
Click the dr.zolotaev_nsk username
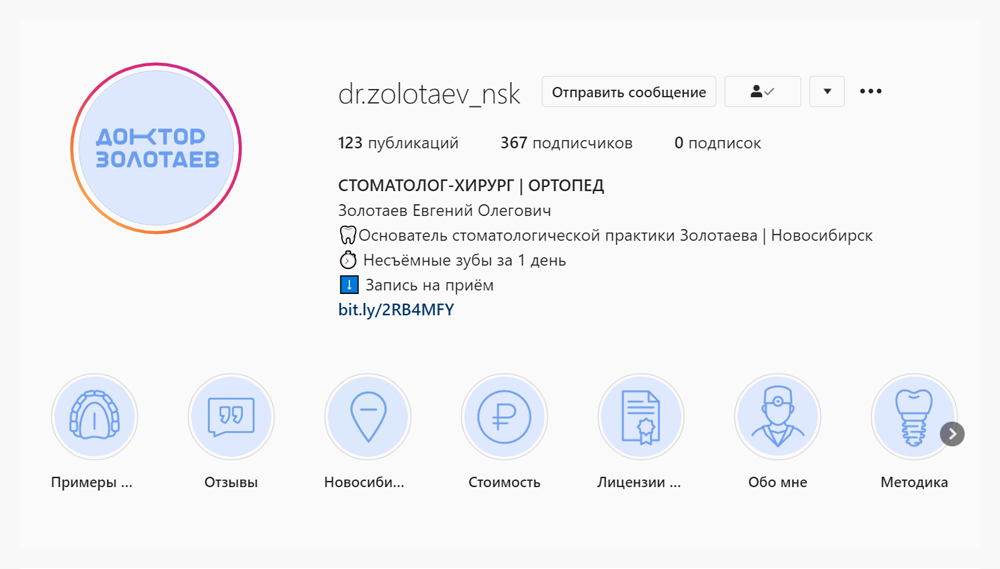point(429,94)
